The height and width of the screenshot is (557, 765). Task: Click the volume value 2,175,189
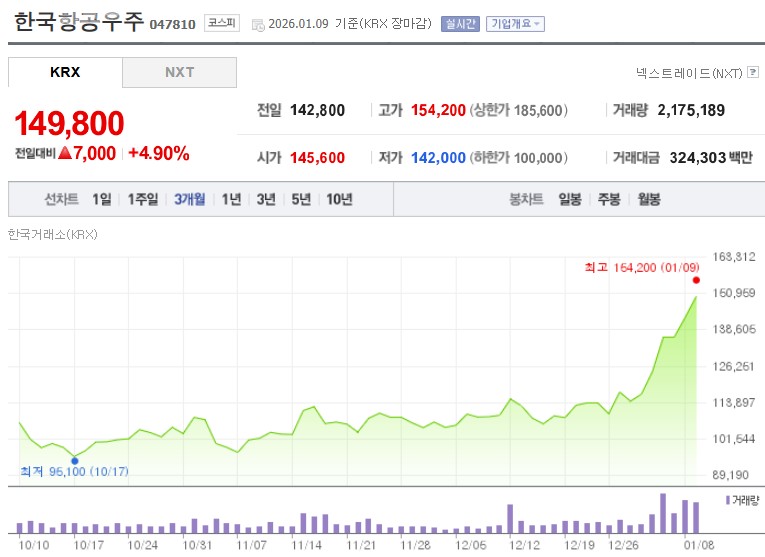691,110
